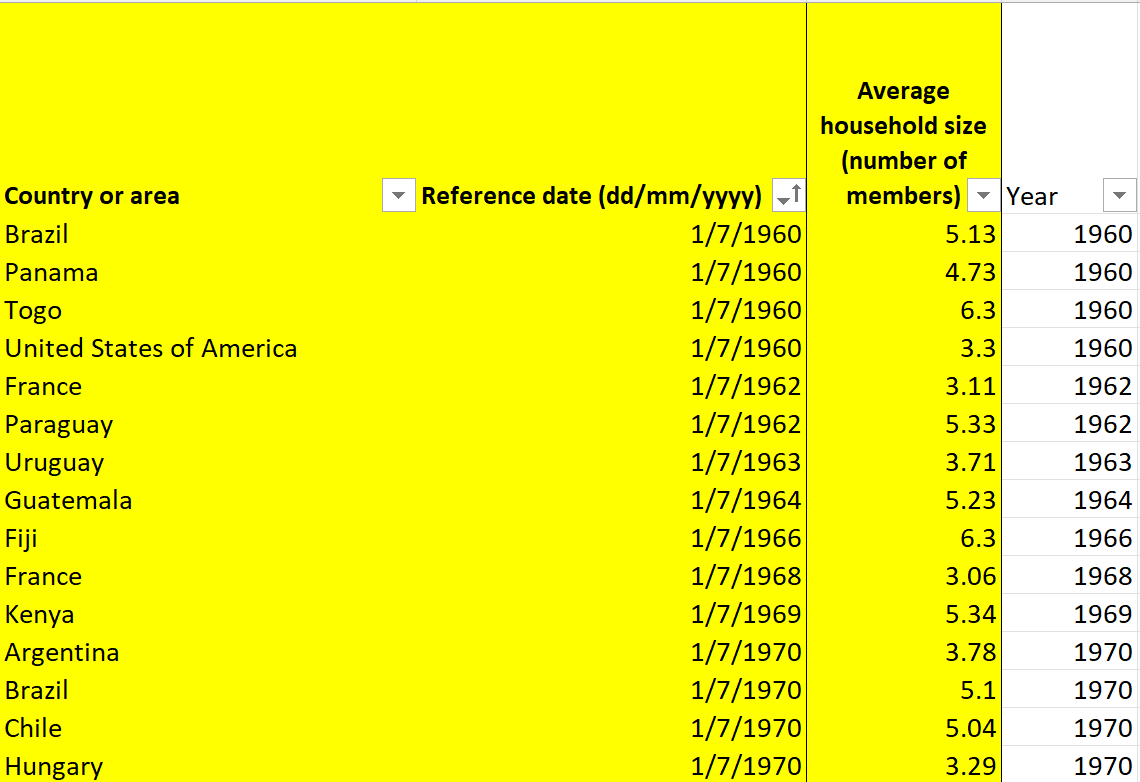Click the United States of America cell
The height and width of the screenshot is (782, 1140).
click(x=151, y=349)
